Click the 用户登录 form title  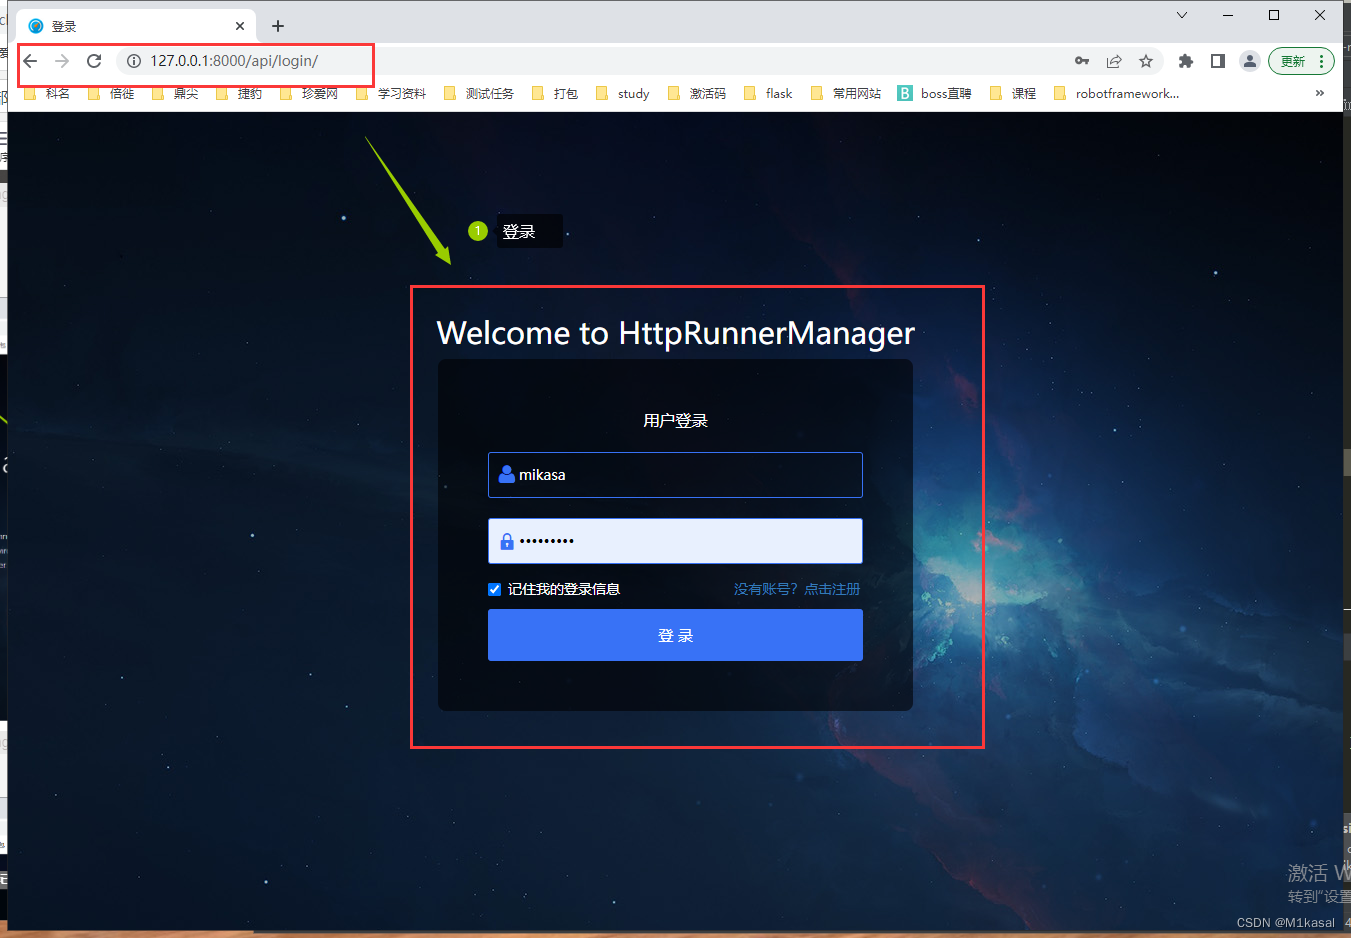tap(675, 421)
